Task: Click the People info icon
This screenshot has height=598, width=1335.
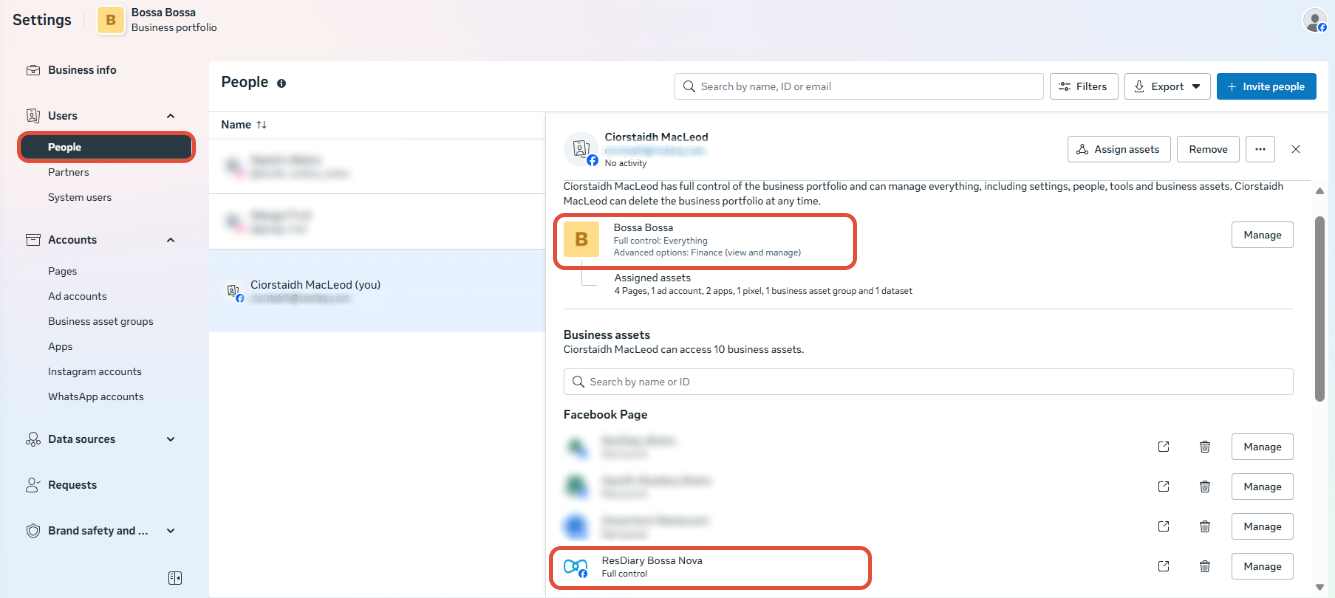Action: (281, 83)
